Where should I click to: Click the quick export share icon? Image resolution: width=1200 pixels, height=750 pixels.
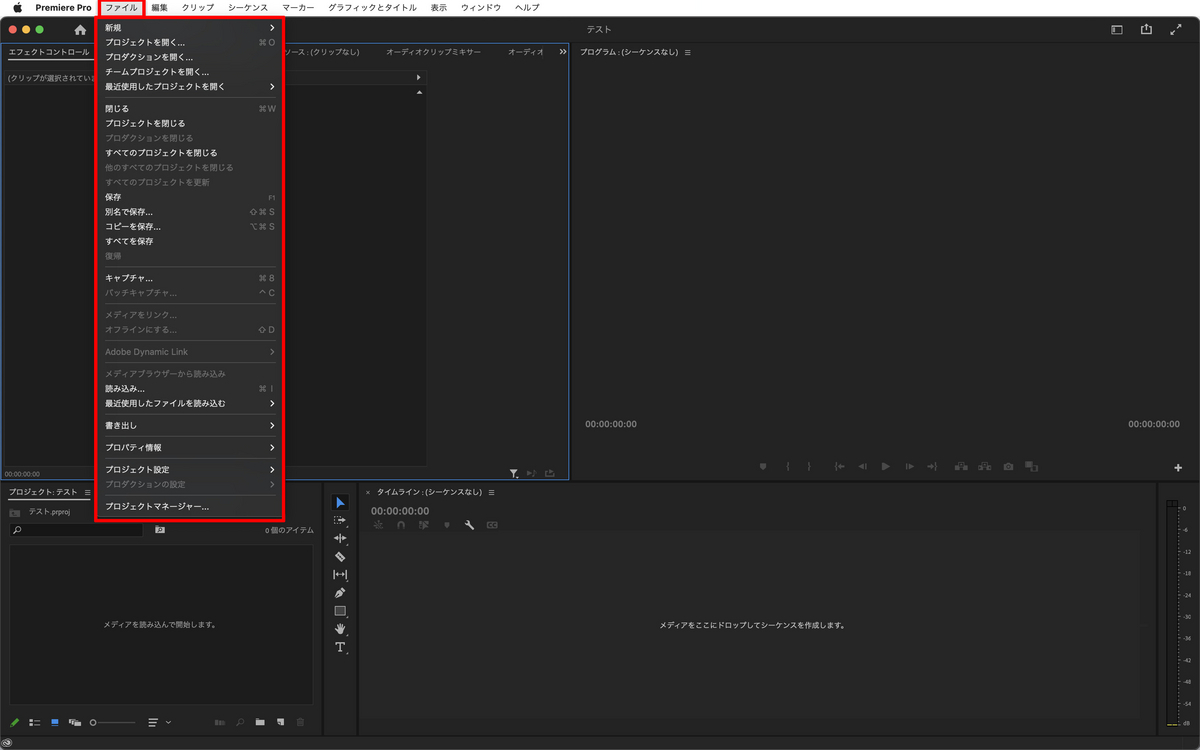click(x=1146, y=30)
